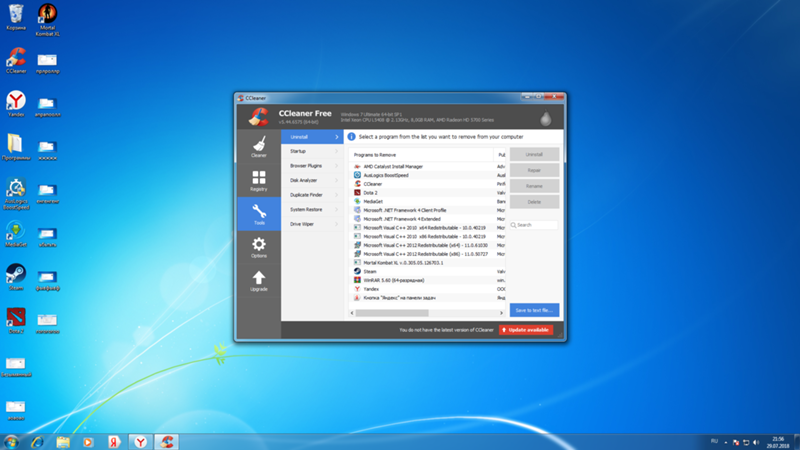Select Visual C++ 2010 x64 Redistributable row
Screen dimensions: 800x450
[x=428, y=228]
